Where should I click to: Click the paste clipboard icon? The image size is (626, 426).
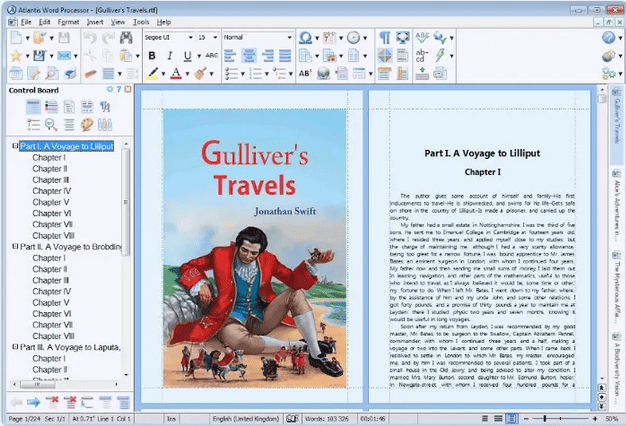[x=125, y=55]
